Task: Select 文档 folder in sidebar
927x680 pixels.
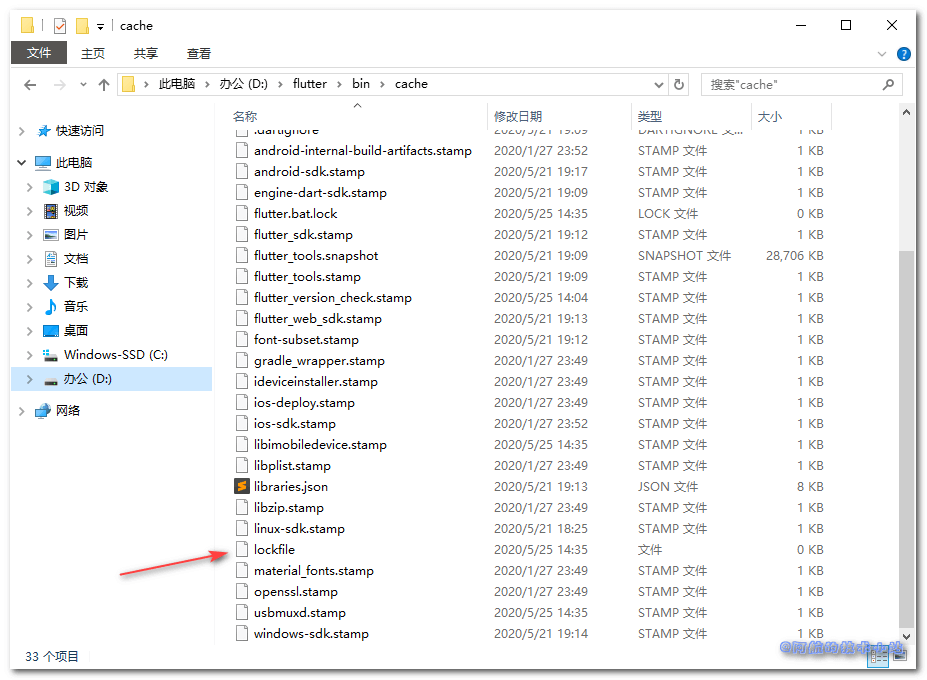Action: (x=76, y=259)
